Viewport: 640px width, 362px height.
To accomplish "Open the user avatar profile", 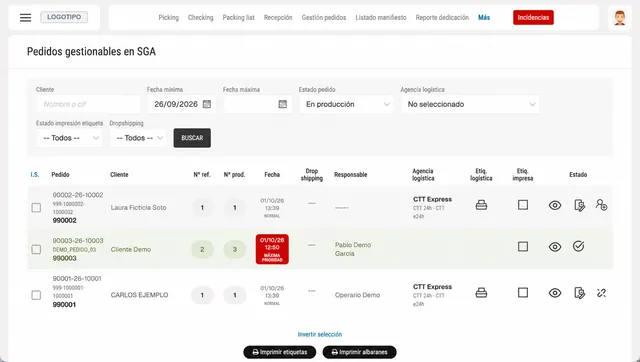I will [620, 18].
